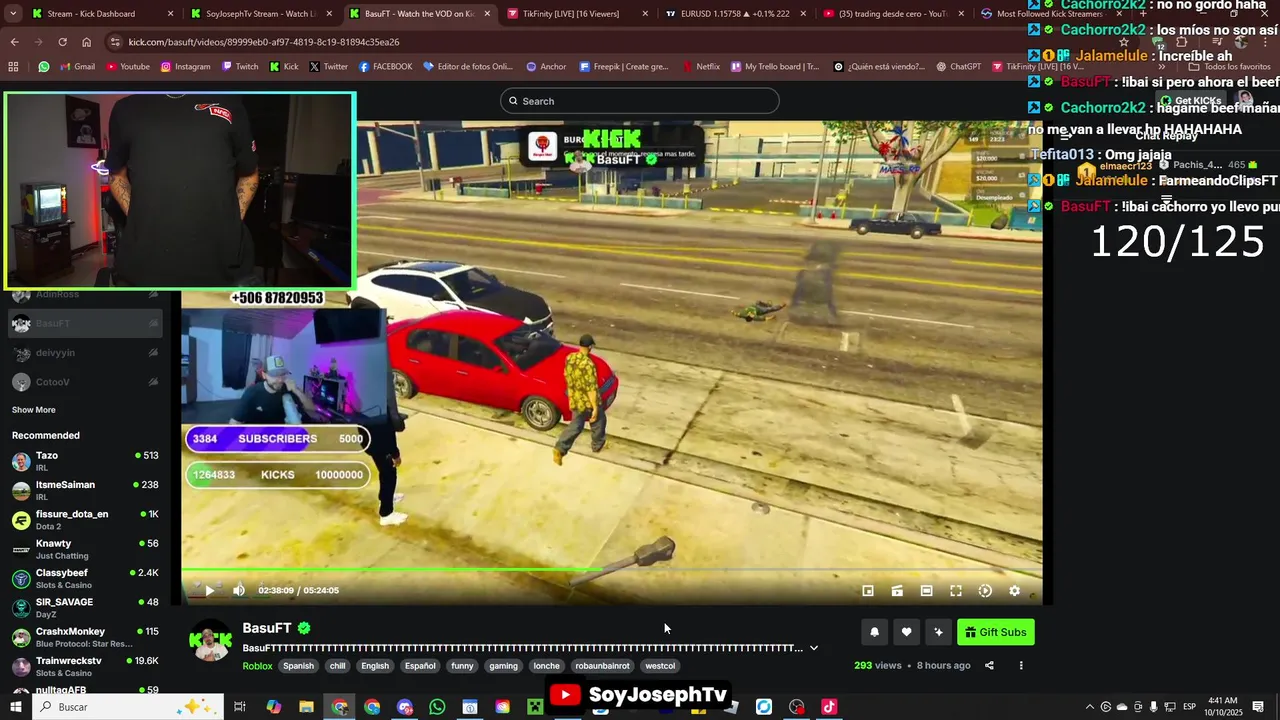This screenshot has height=720, width=1280.
Task: Open Twitch bookmark
Action: tap(239, 67)
